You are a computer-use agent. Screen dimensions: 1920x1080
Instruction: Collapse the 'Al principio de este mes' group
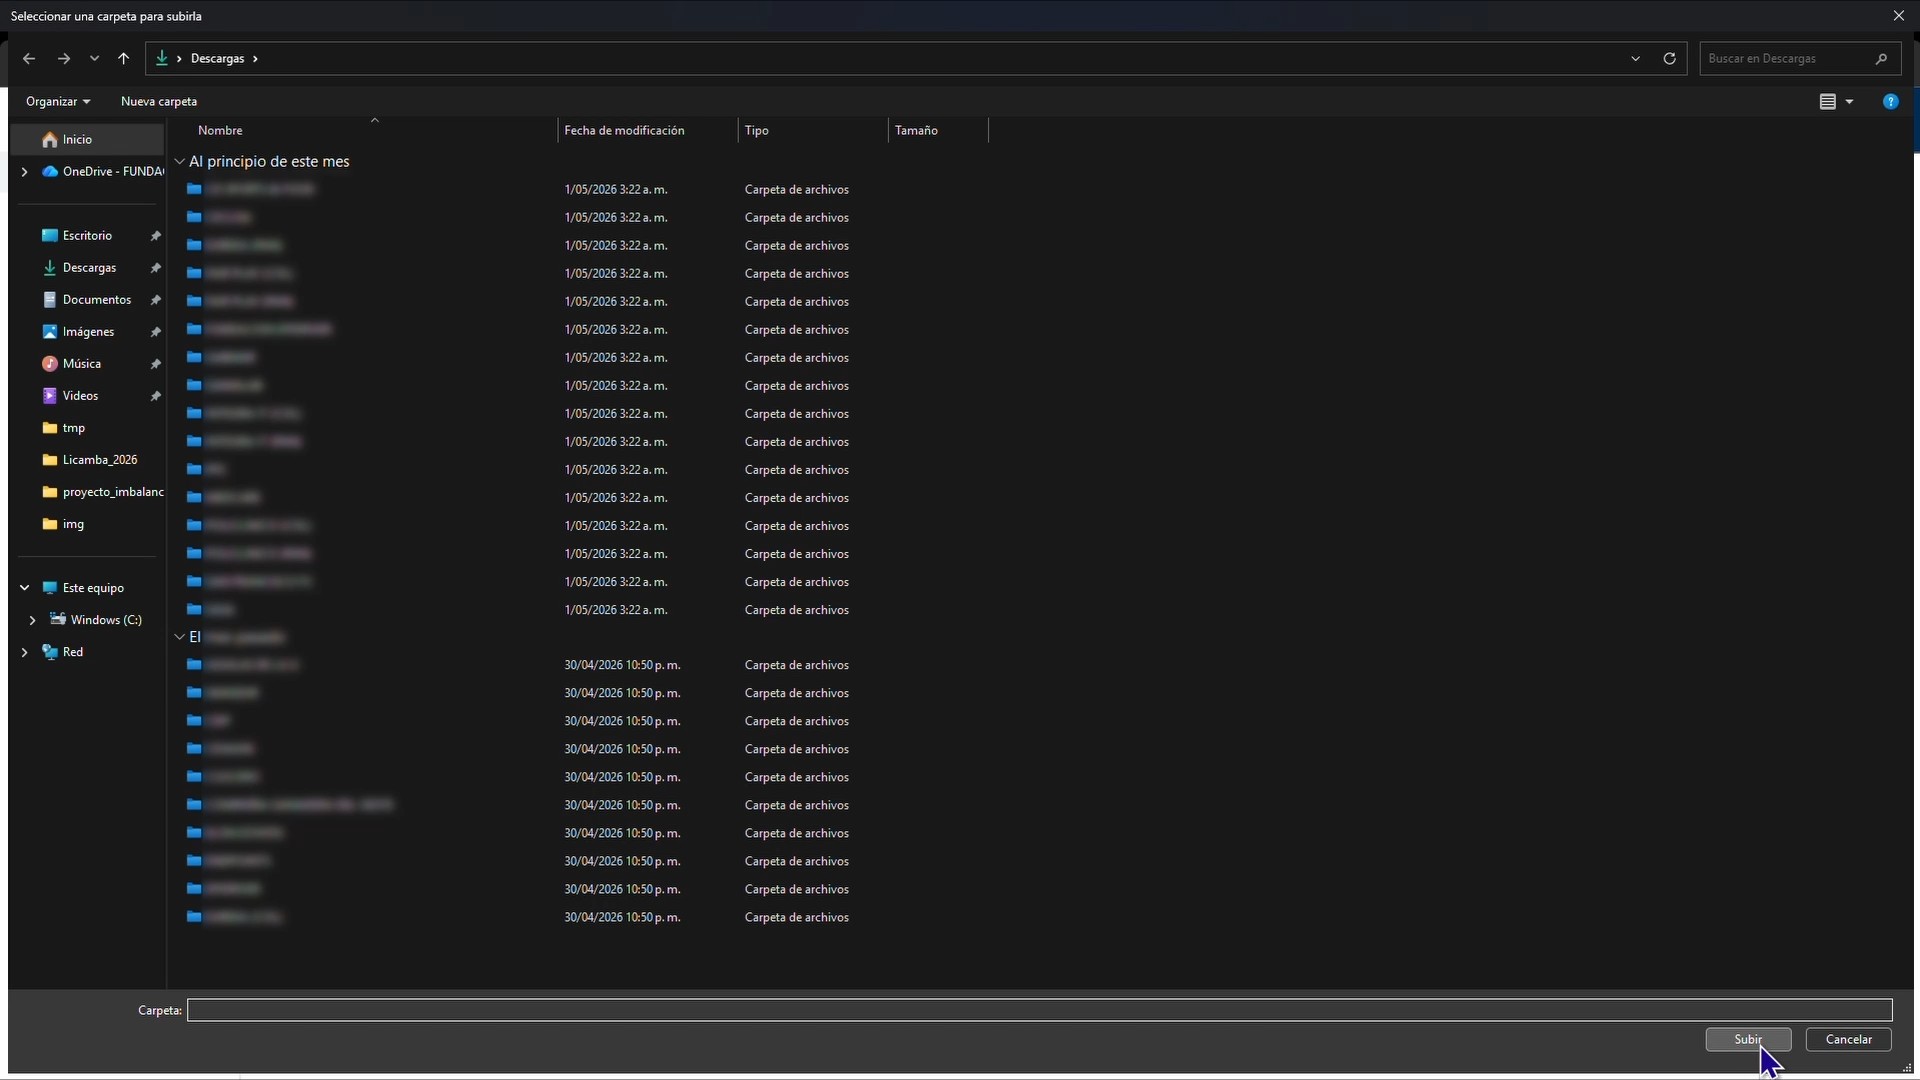(180, 161)
